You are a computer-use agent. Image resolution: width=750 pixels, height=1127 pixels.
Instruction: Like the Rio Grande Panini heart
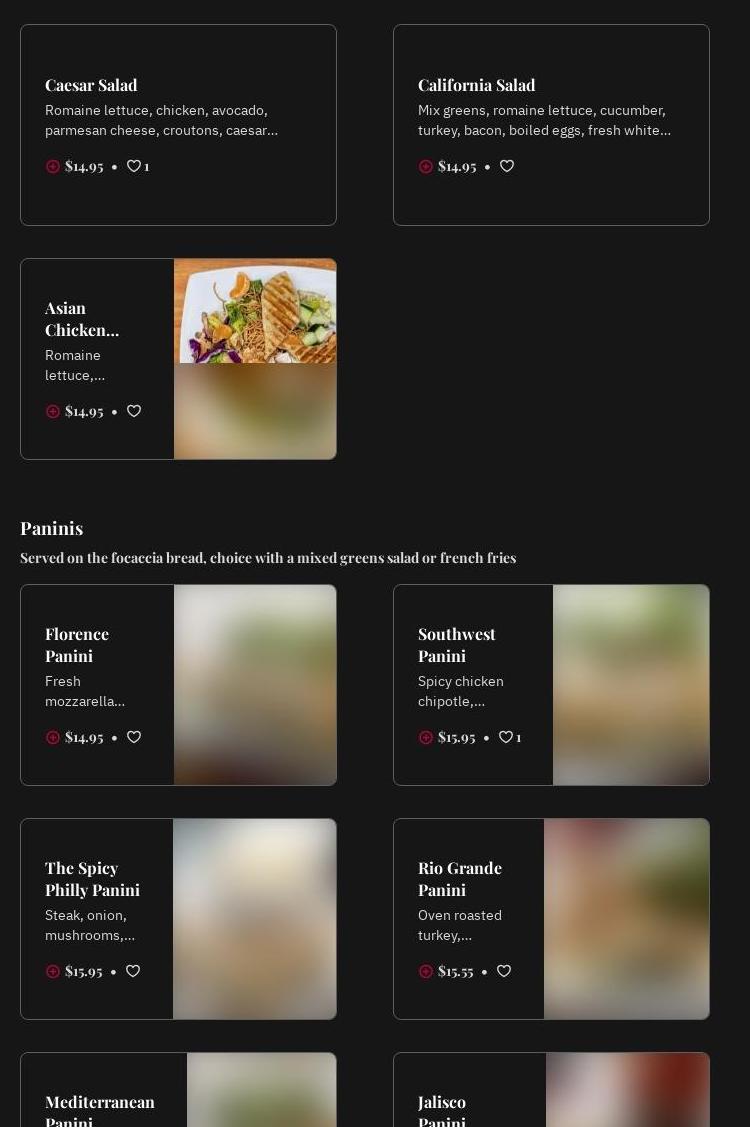click(504, 971)
